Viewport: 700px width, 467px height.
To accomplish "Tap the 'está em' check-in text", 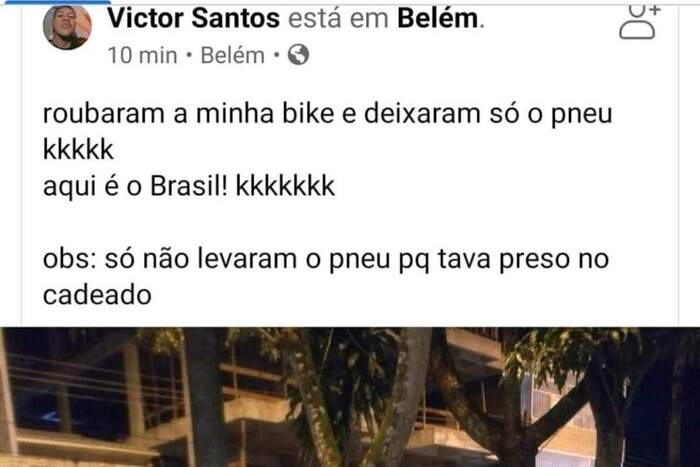I will point(338,18).
